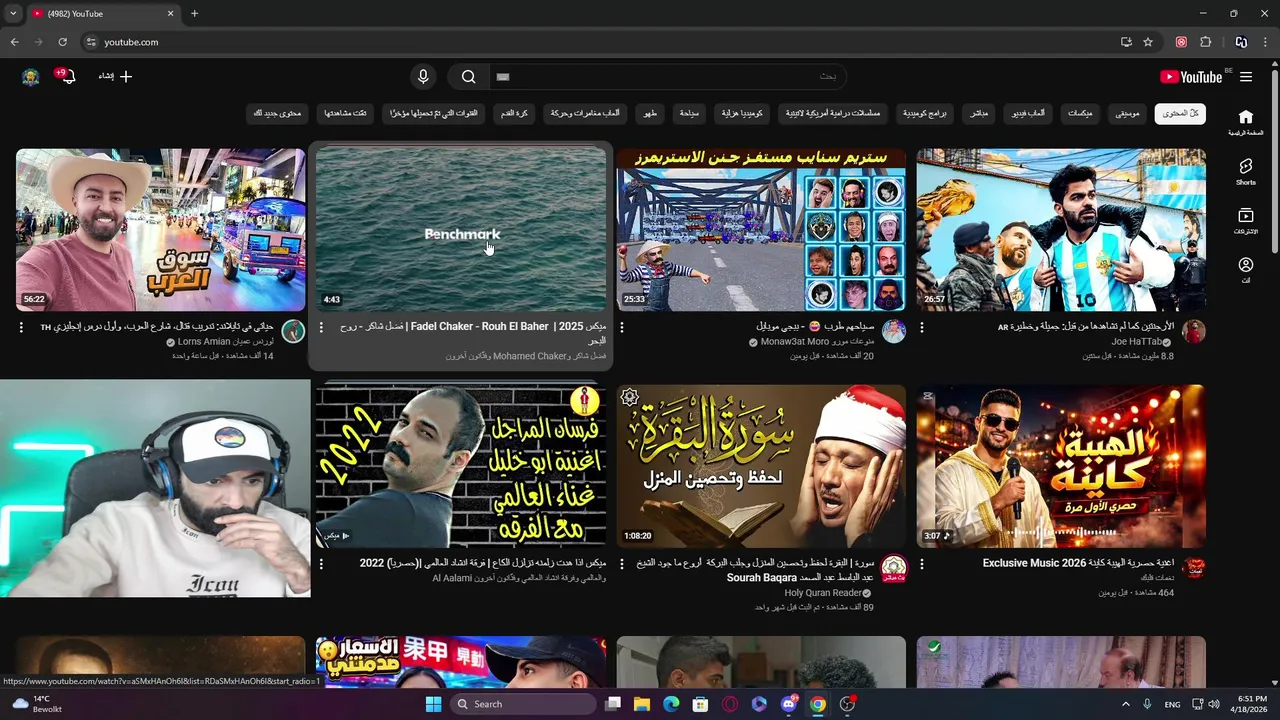Open the Surah Al-Baqara video thumbnail
Viewport: 1280px width, 720px height.
tap(761, 466)
